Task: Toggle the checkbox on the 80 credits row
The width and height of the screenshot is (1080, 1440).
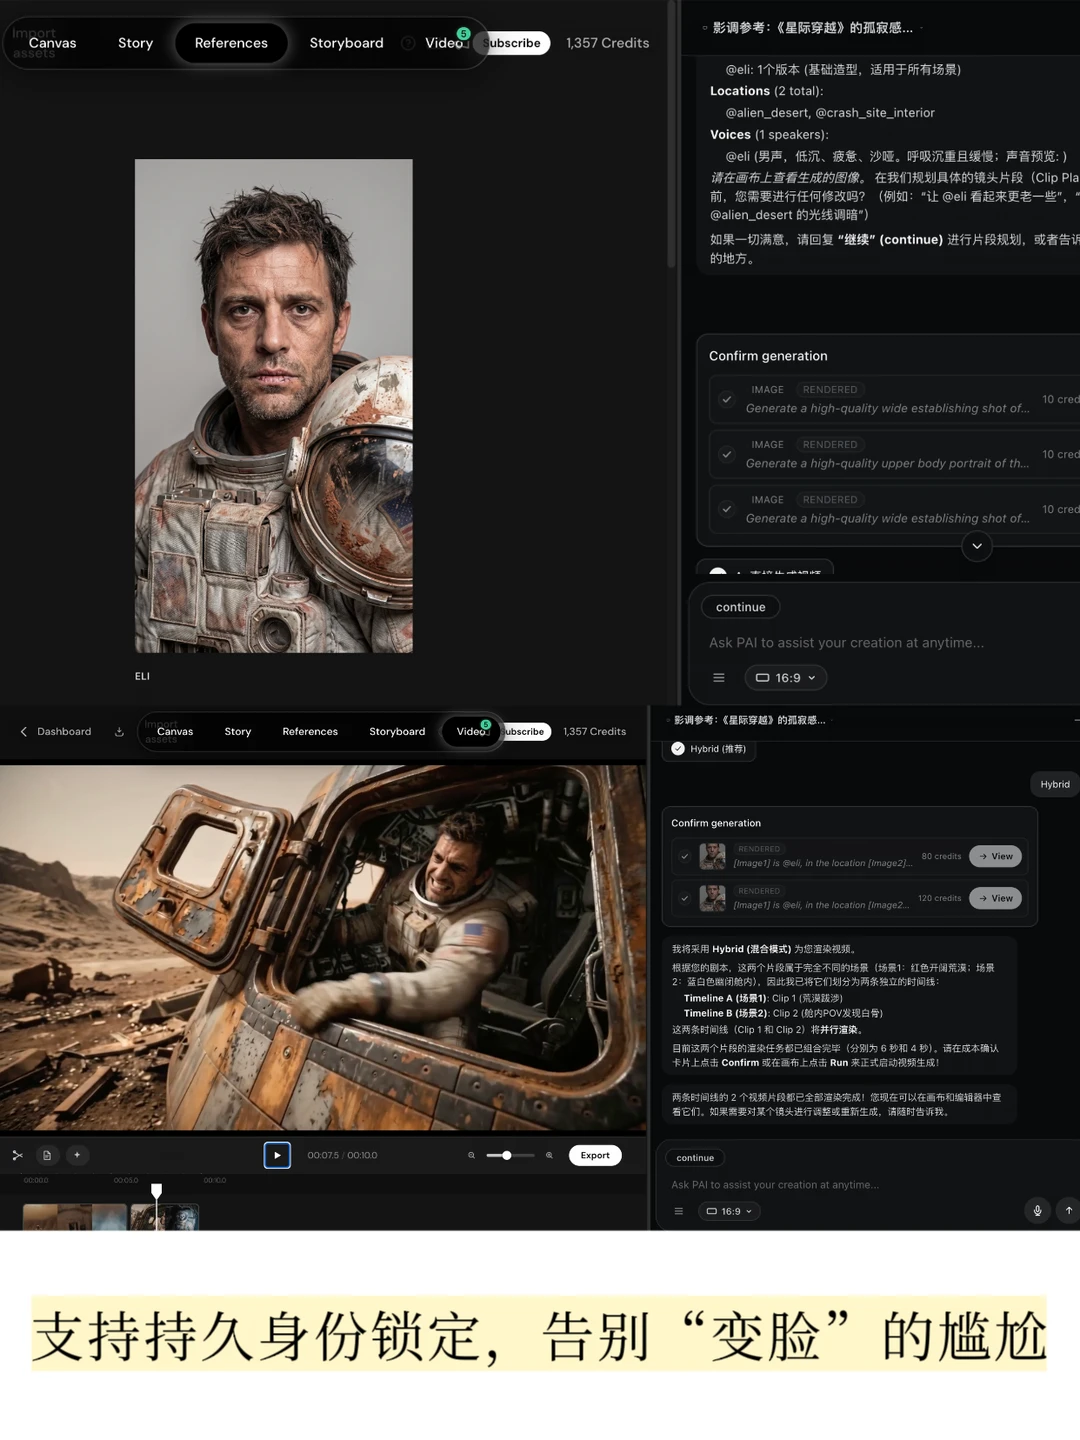Action: [684, 856]
